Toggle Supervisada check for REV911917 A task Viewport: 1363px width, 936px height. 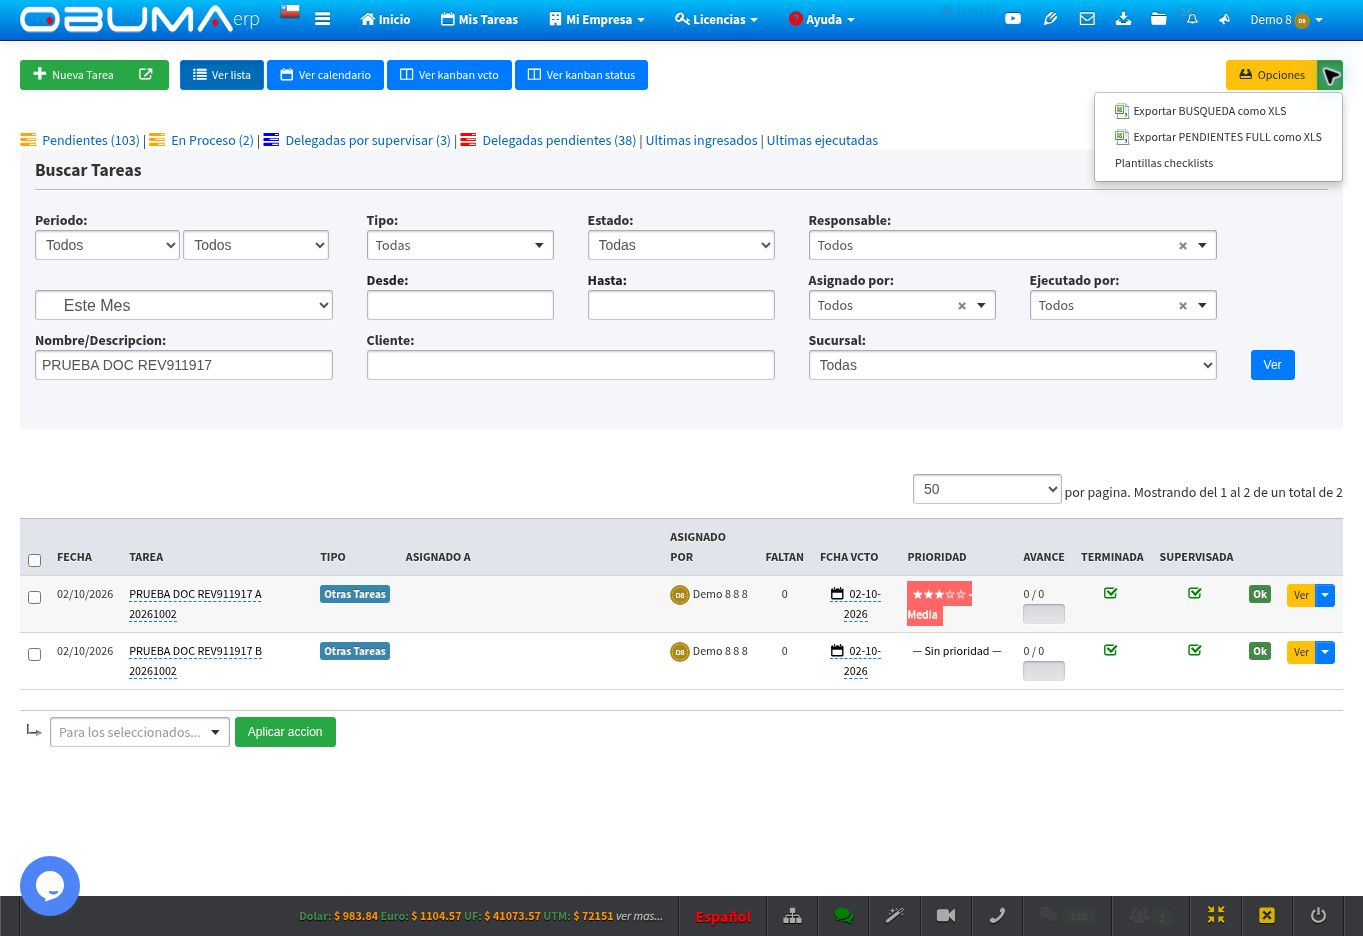[x=1194, y=593]
